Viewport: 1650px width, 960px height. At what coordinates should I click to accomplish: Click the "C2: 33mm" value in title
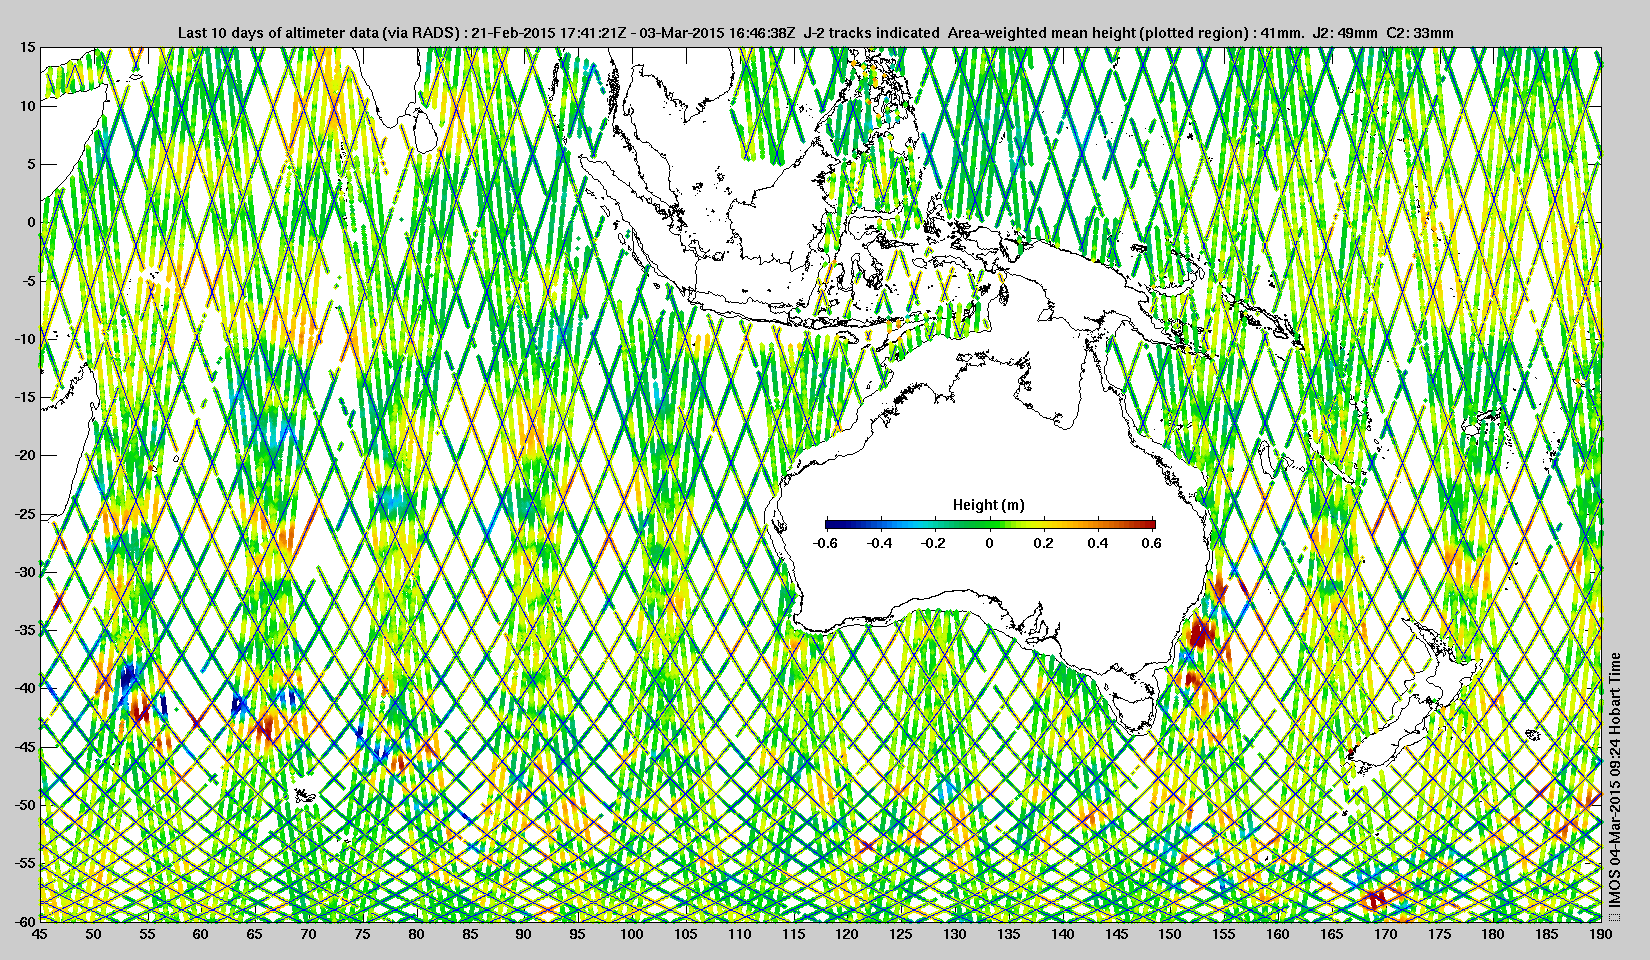(1420, 33)
